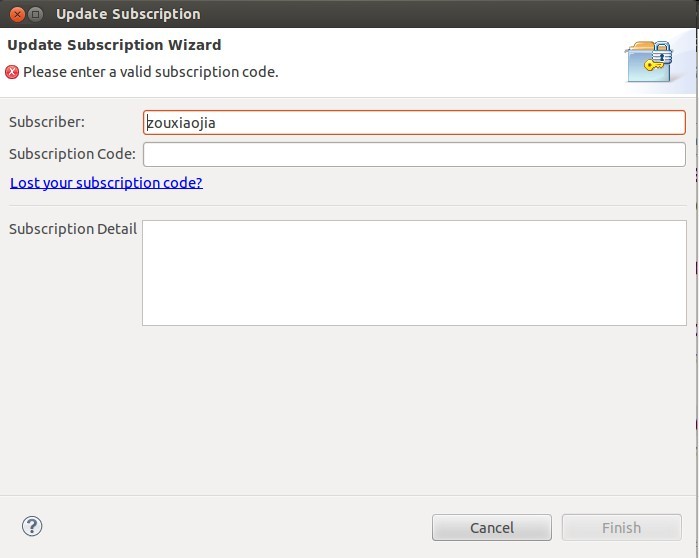Click the Finish button
The height and width of the screenshot is (558, 699).
(x=621, y=527)
